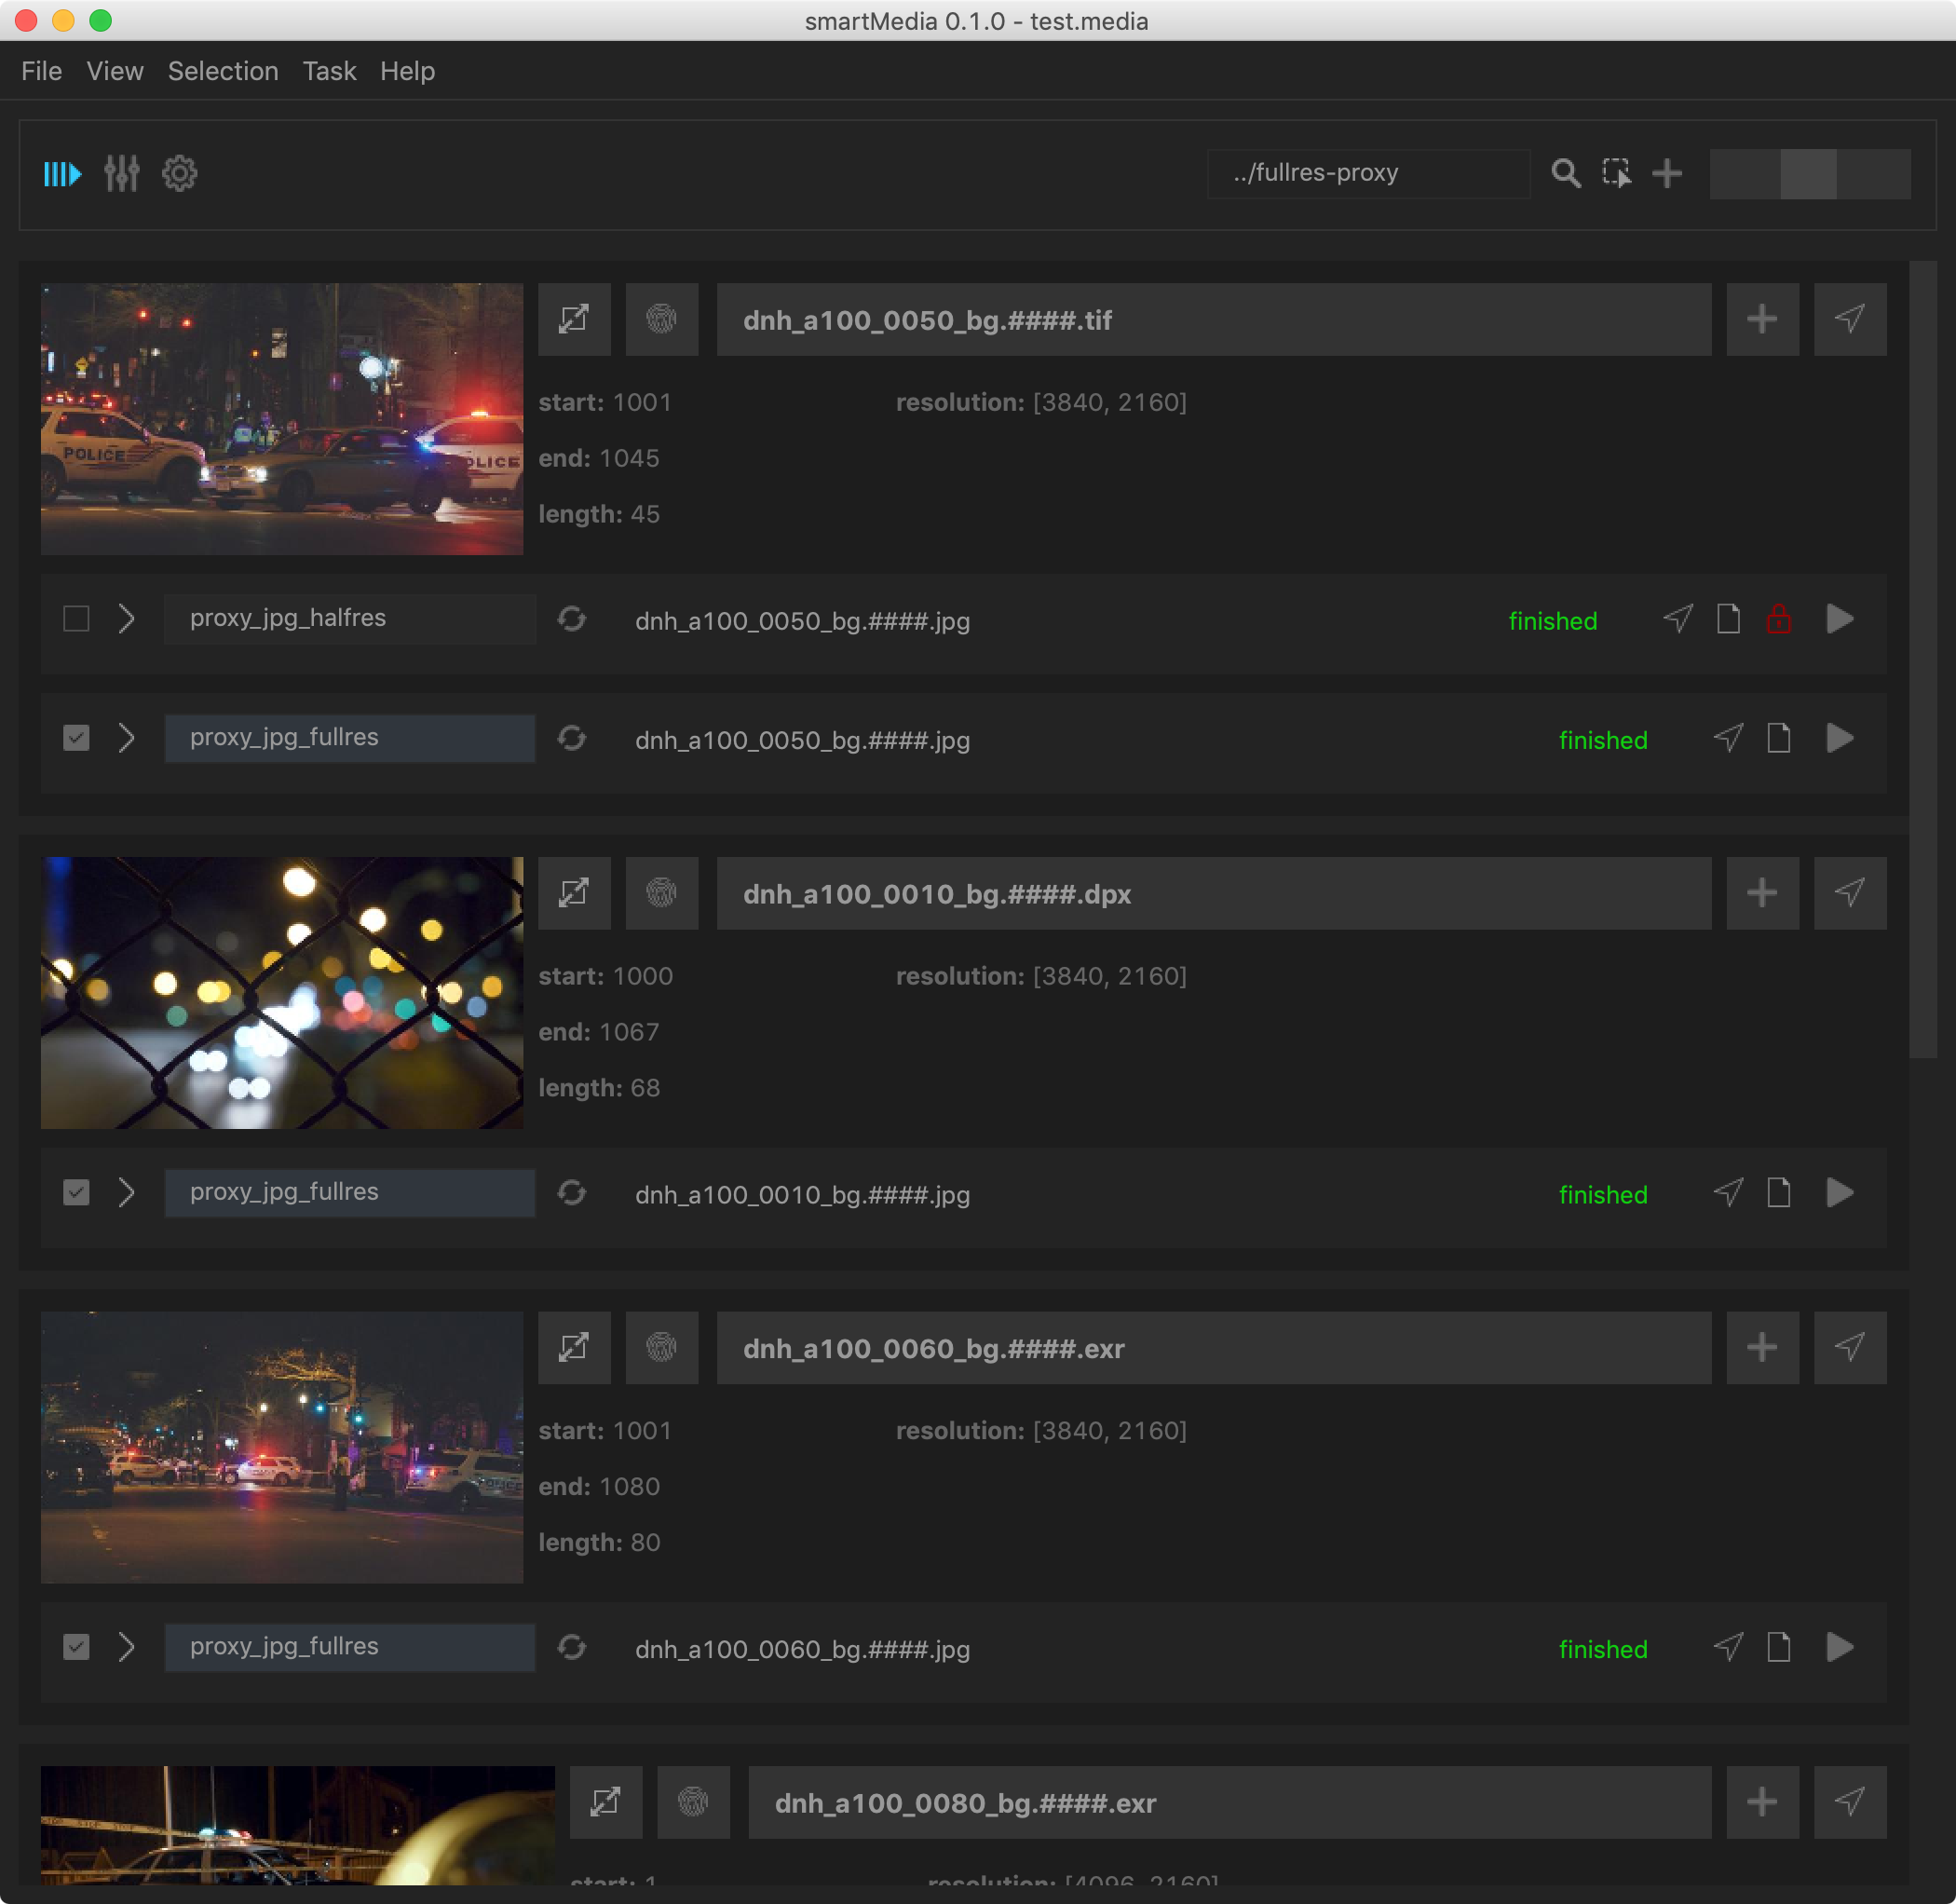This screenshot has height=1904, width=1956.
Task: Click the red lock icon on proxy_jpg_halfres
Action: click(x=1778, y=619)
